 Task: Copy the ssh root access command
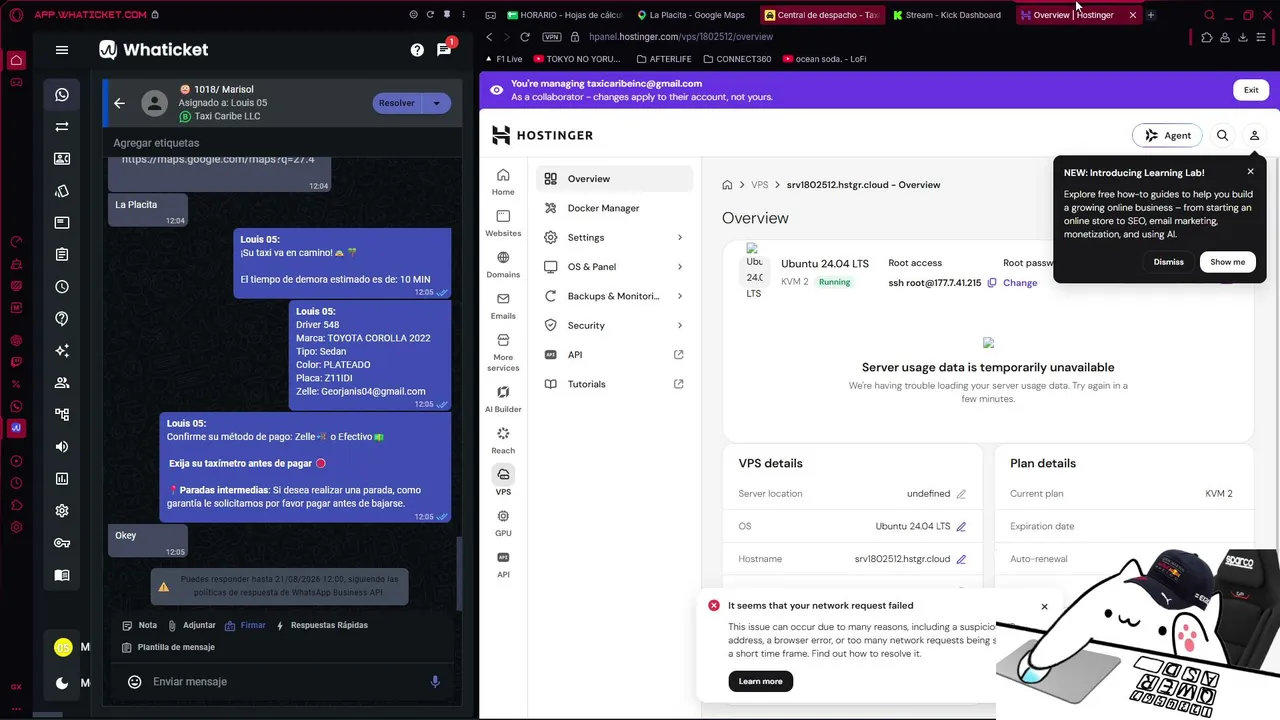[992, 283]
